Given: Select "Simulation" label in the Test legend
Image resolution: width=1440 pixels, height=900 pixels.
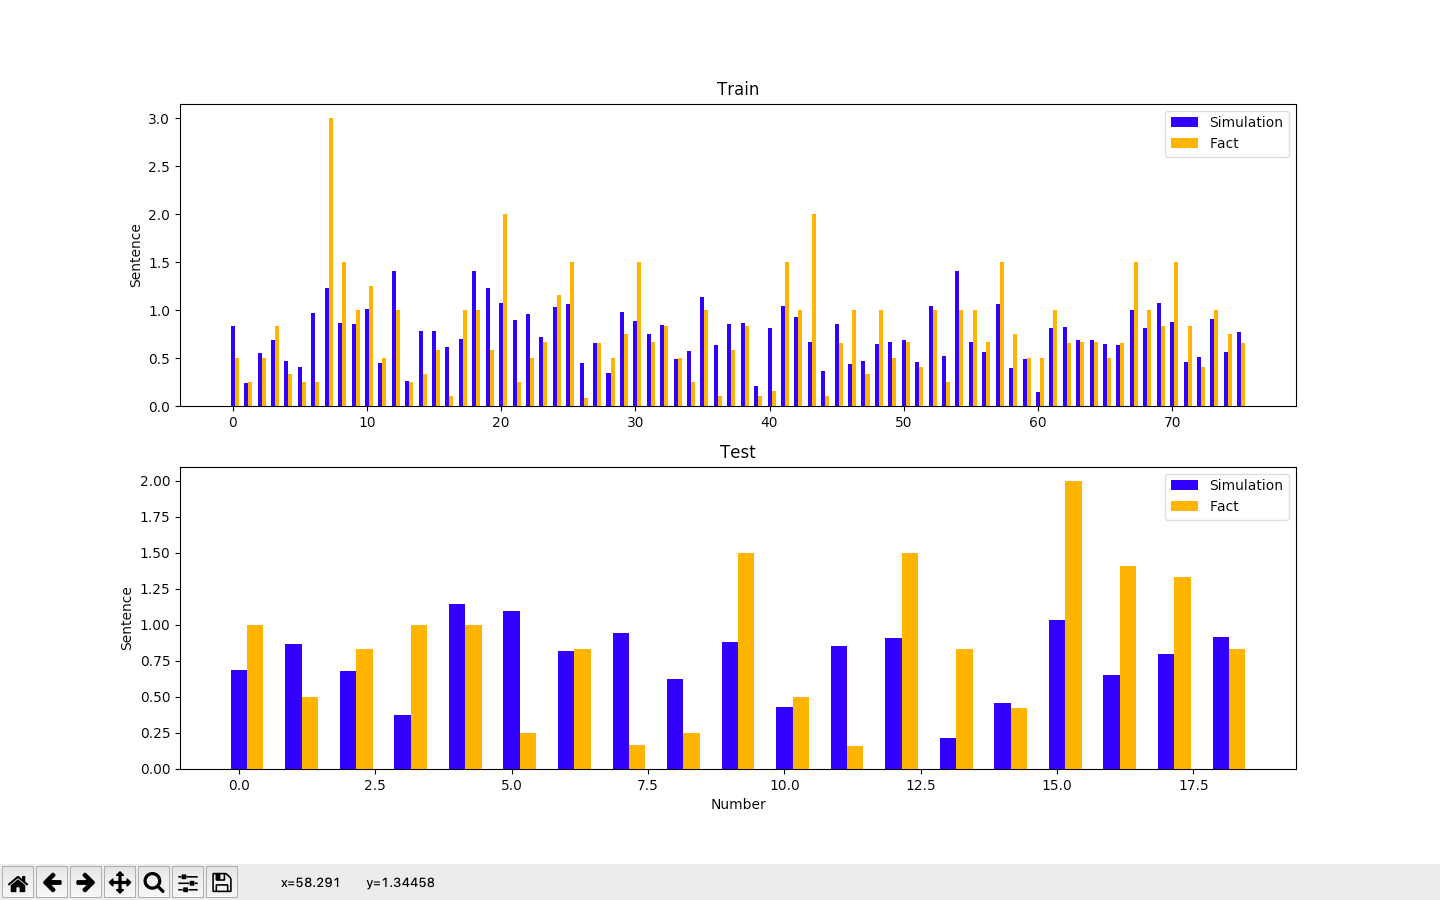Looking at the screenshot, I should coord(1246,485).
